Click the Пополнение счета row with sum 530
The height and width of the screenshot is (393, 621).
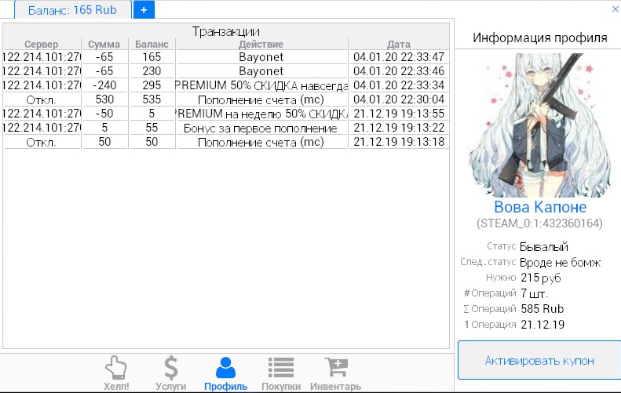tap(226, 99)
